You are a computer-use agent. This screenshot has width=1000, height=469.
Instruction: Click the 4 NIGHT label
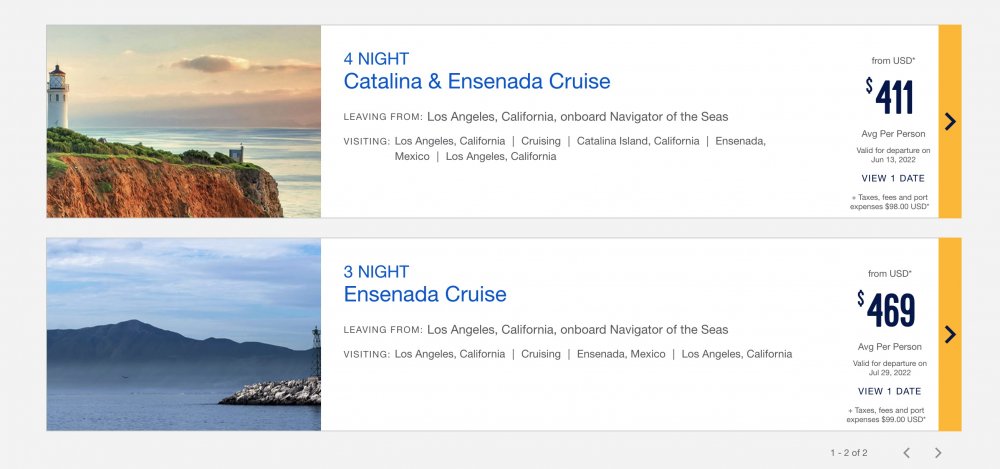pyautogui.click(x=376, y=59)
